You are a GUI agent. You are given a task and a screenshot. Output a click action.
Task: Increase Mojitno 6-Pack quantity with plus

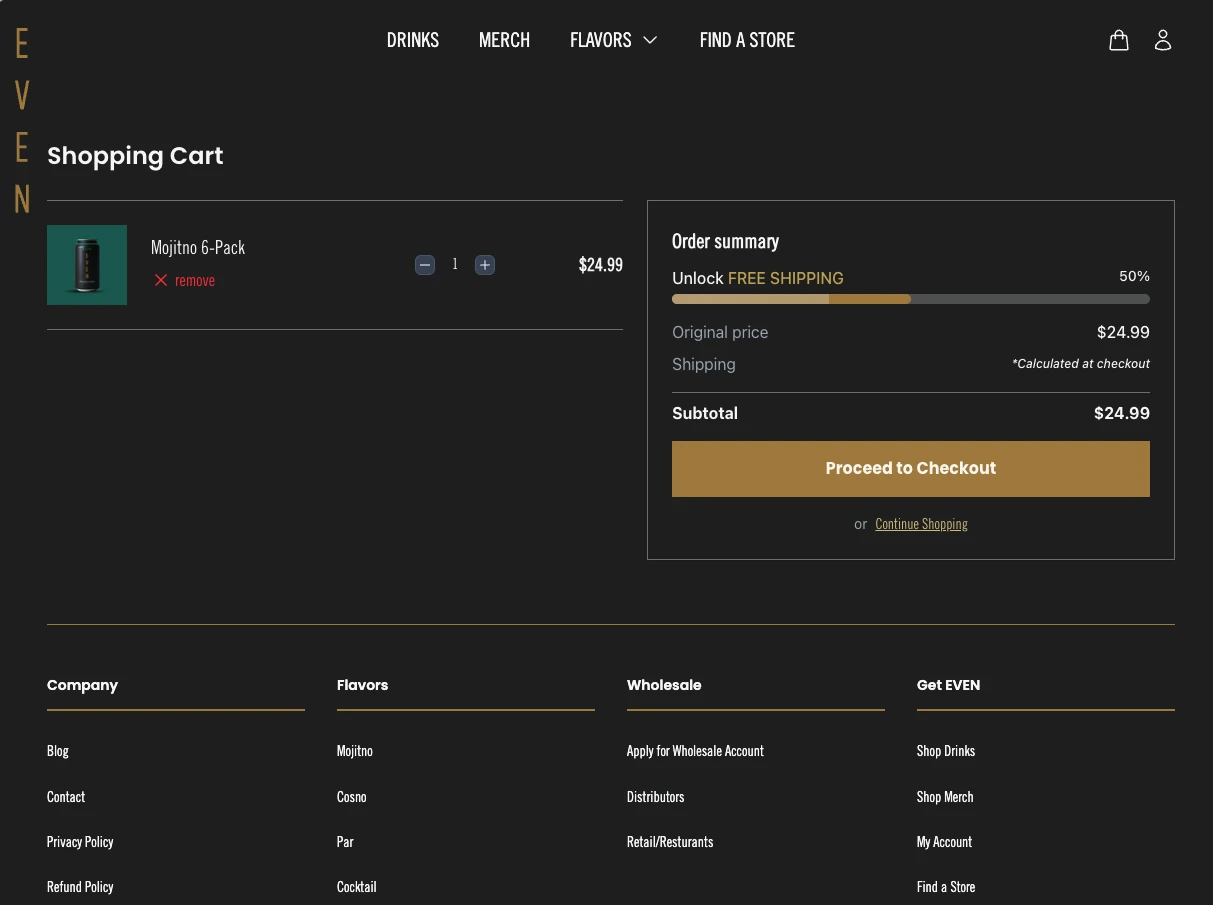485,265
